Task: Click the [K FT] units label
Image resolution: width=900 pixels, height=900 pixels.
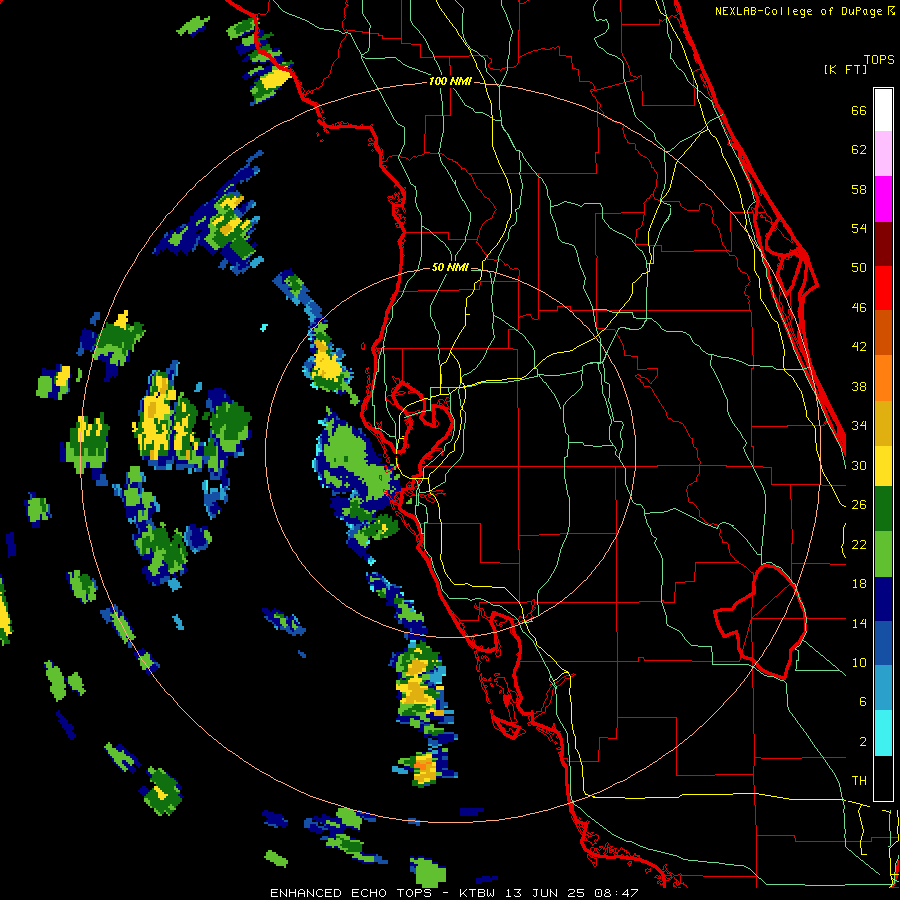Action: click(845, 69)
